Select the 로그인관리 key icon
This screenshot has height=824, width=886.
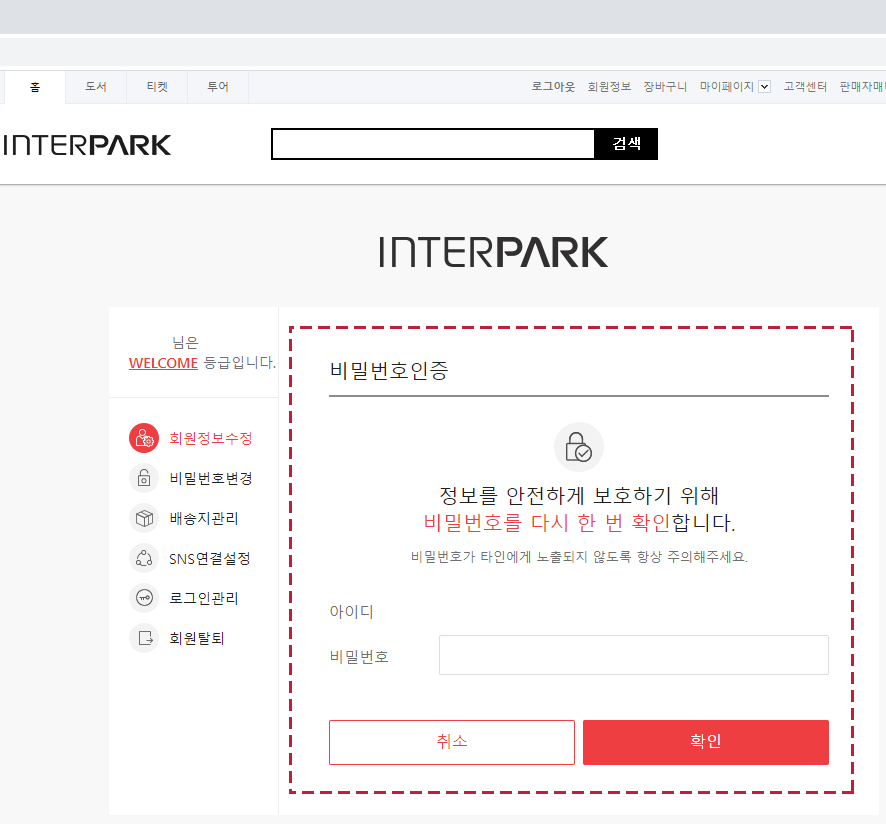144,598
